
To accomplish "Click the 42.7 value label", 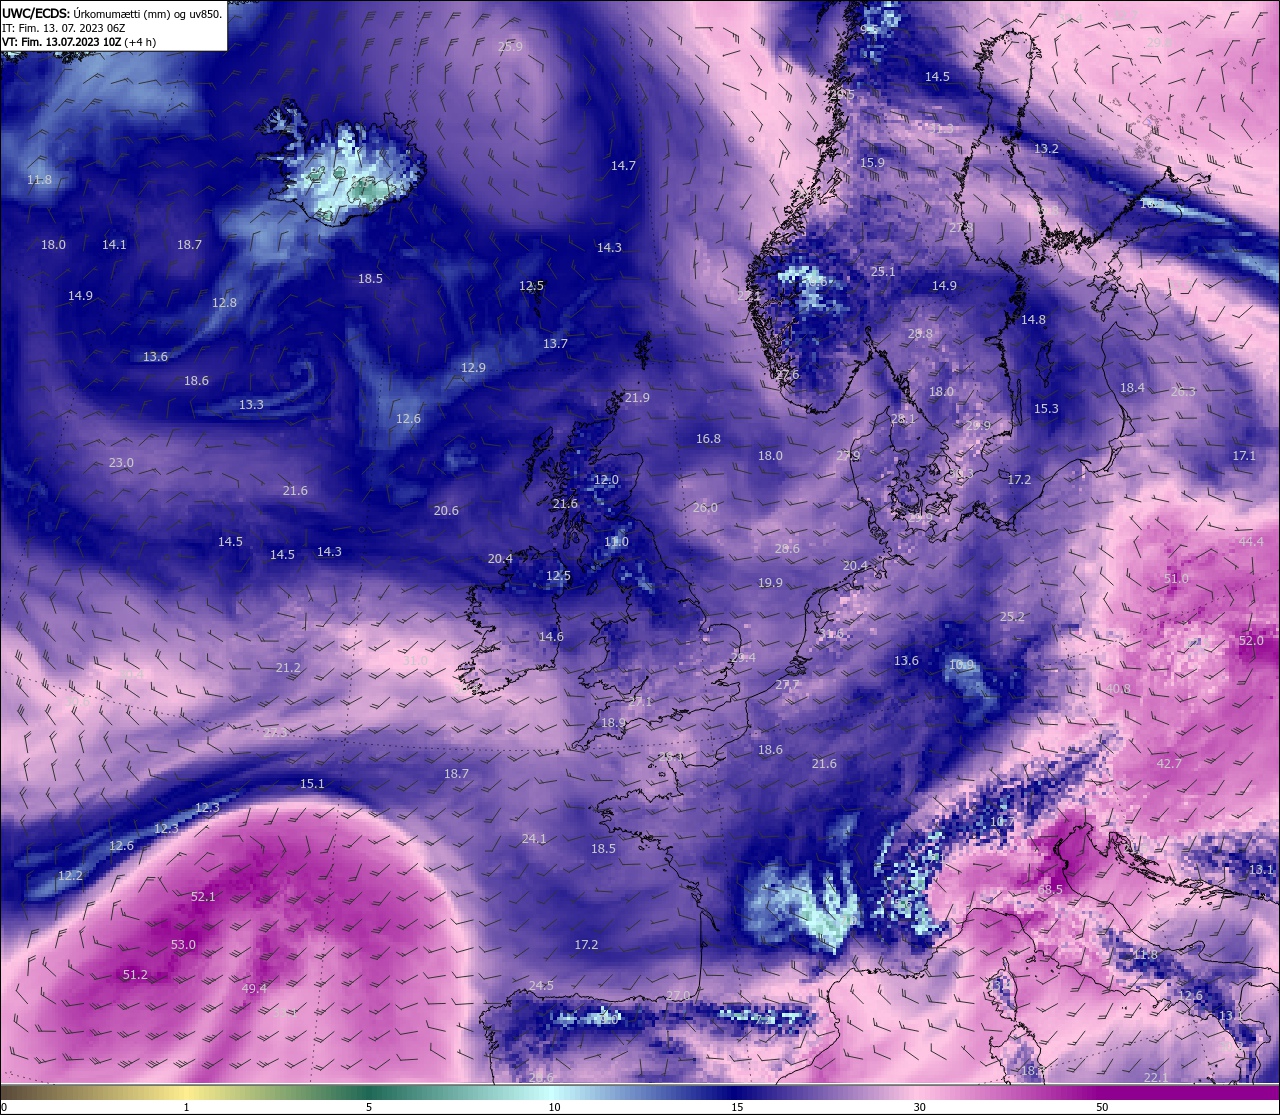I will [1169, 763].
